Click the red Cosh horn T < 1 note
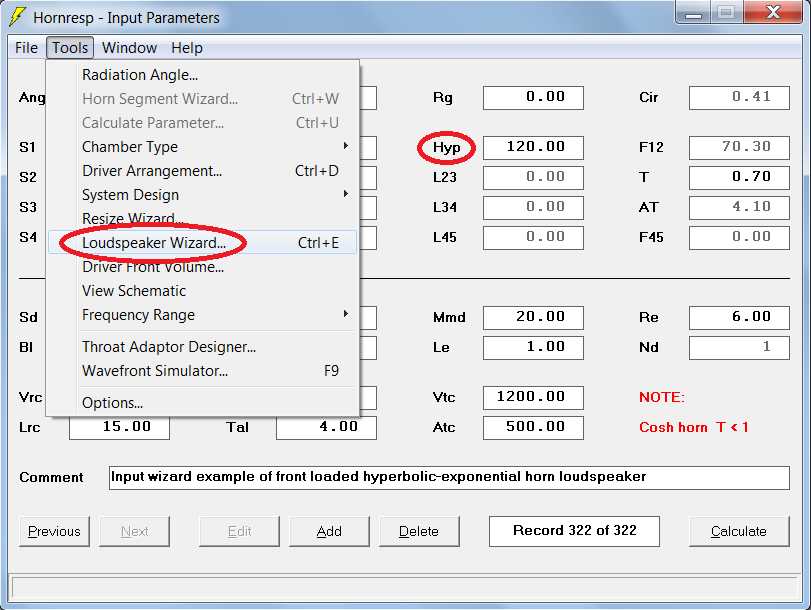This screenshot has width=811, height=610. 694,427
